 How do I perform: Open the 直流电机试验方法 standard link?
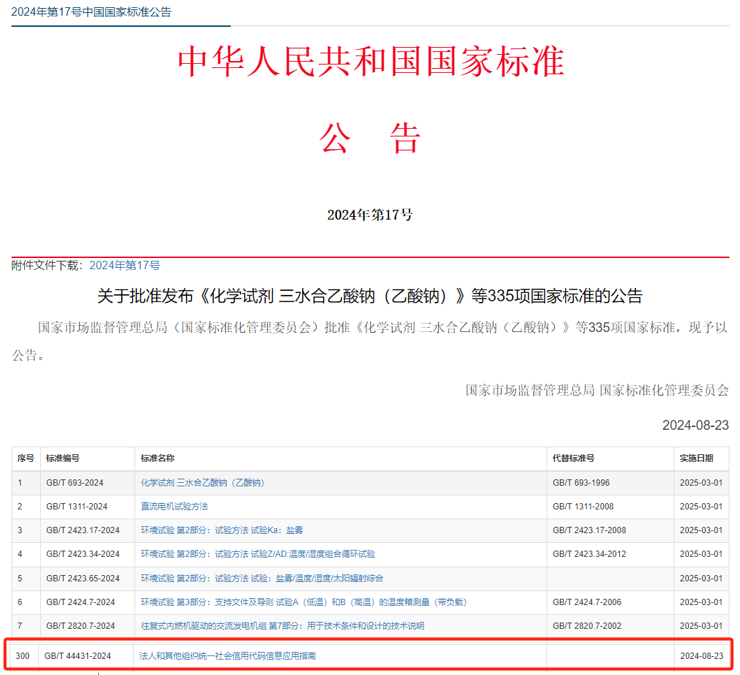(174, 507)
